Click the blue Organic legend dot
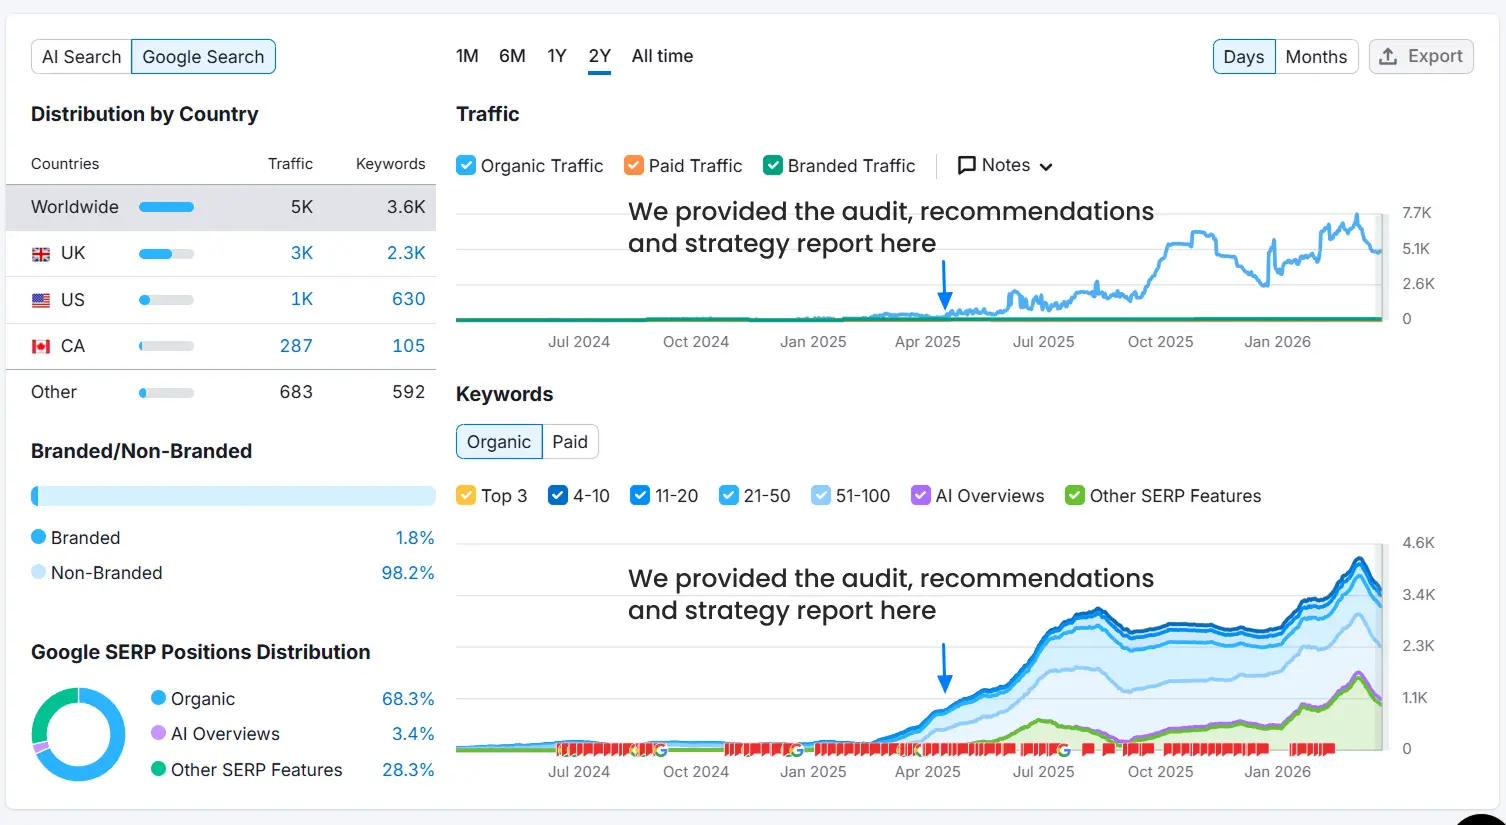Screen dimensions: 1506x825 158,698
